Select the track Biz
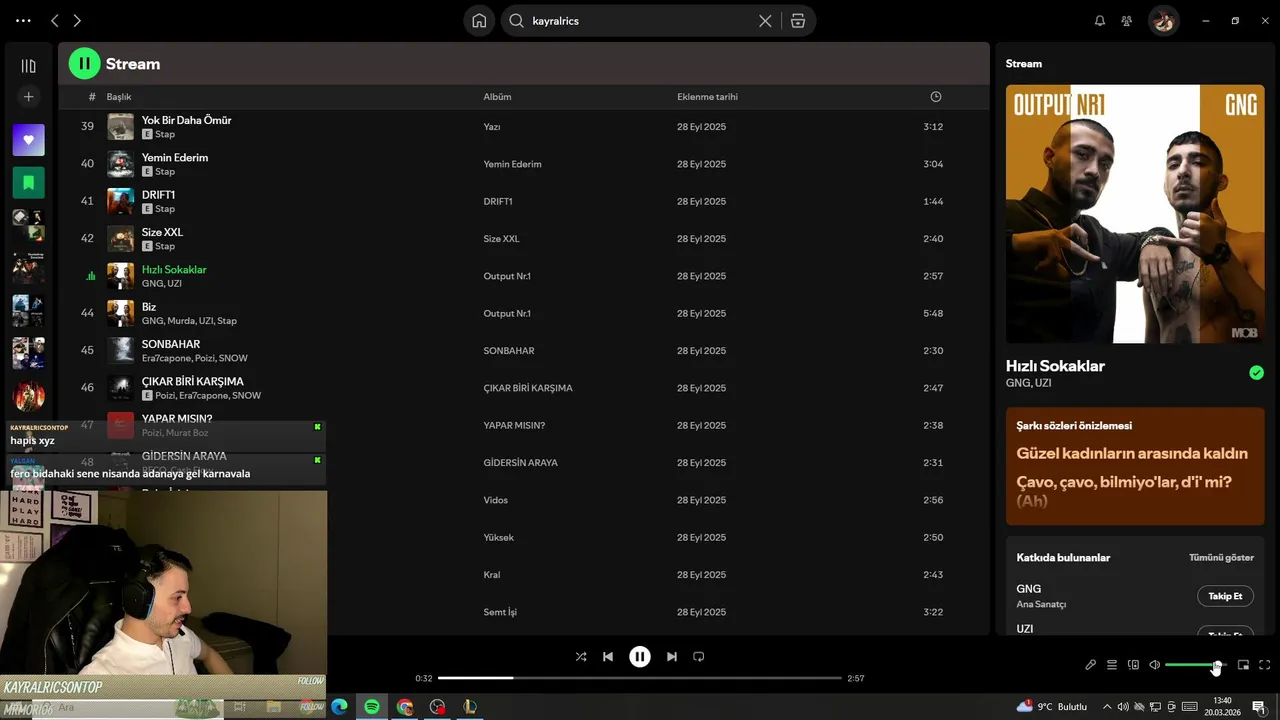The width and height of the screenshot is (1280, 720). pyautogui.click(x=149, y=307)
